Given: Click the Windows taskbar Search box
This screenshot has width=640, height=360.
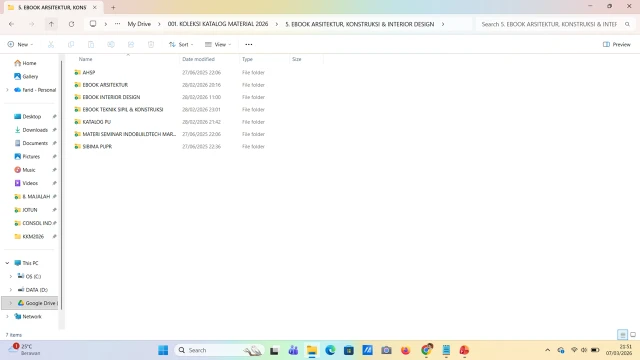Looking at the screenshot, I should tap(220, 350).
